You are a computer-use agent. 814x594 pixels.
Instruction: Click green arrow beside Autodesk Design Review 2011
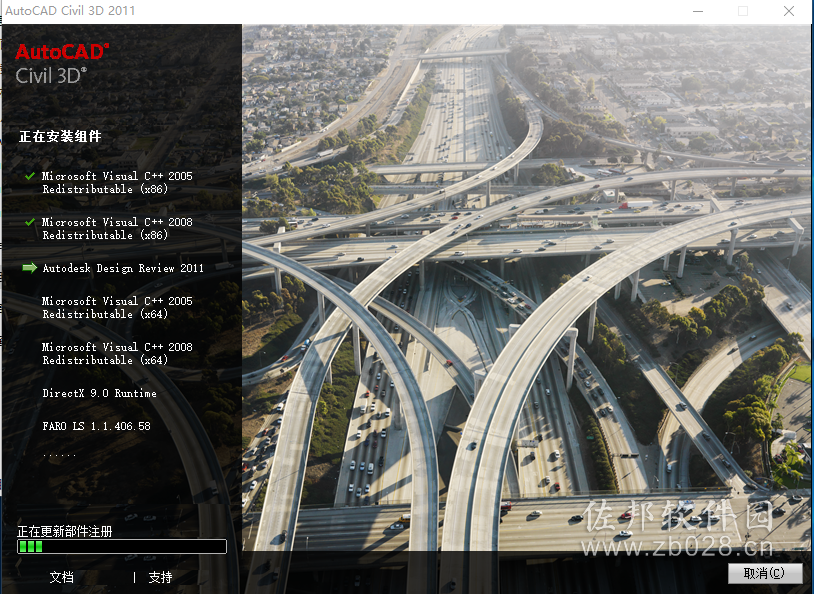[30, 267]
